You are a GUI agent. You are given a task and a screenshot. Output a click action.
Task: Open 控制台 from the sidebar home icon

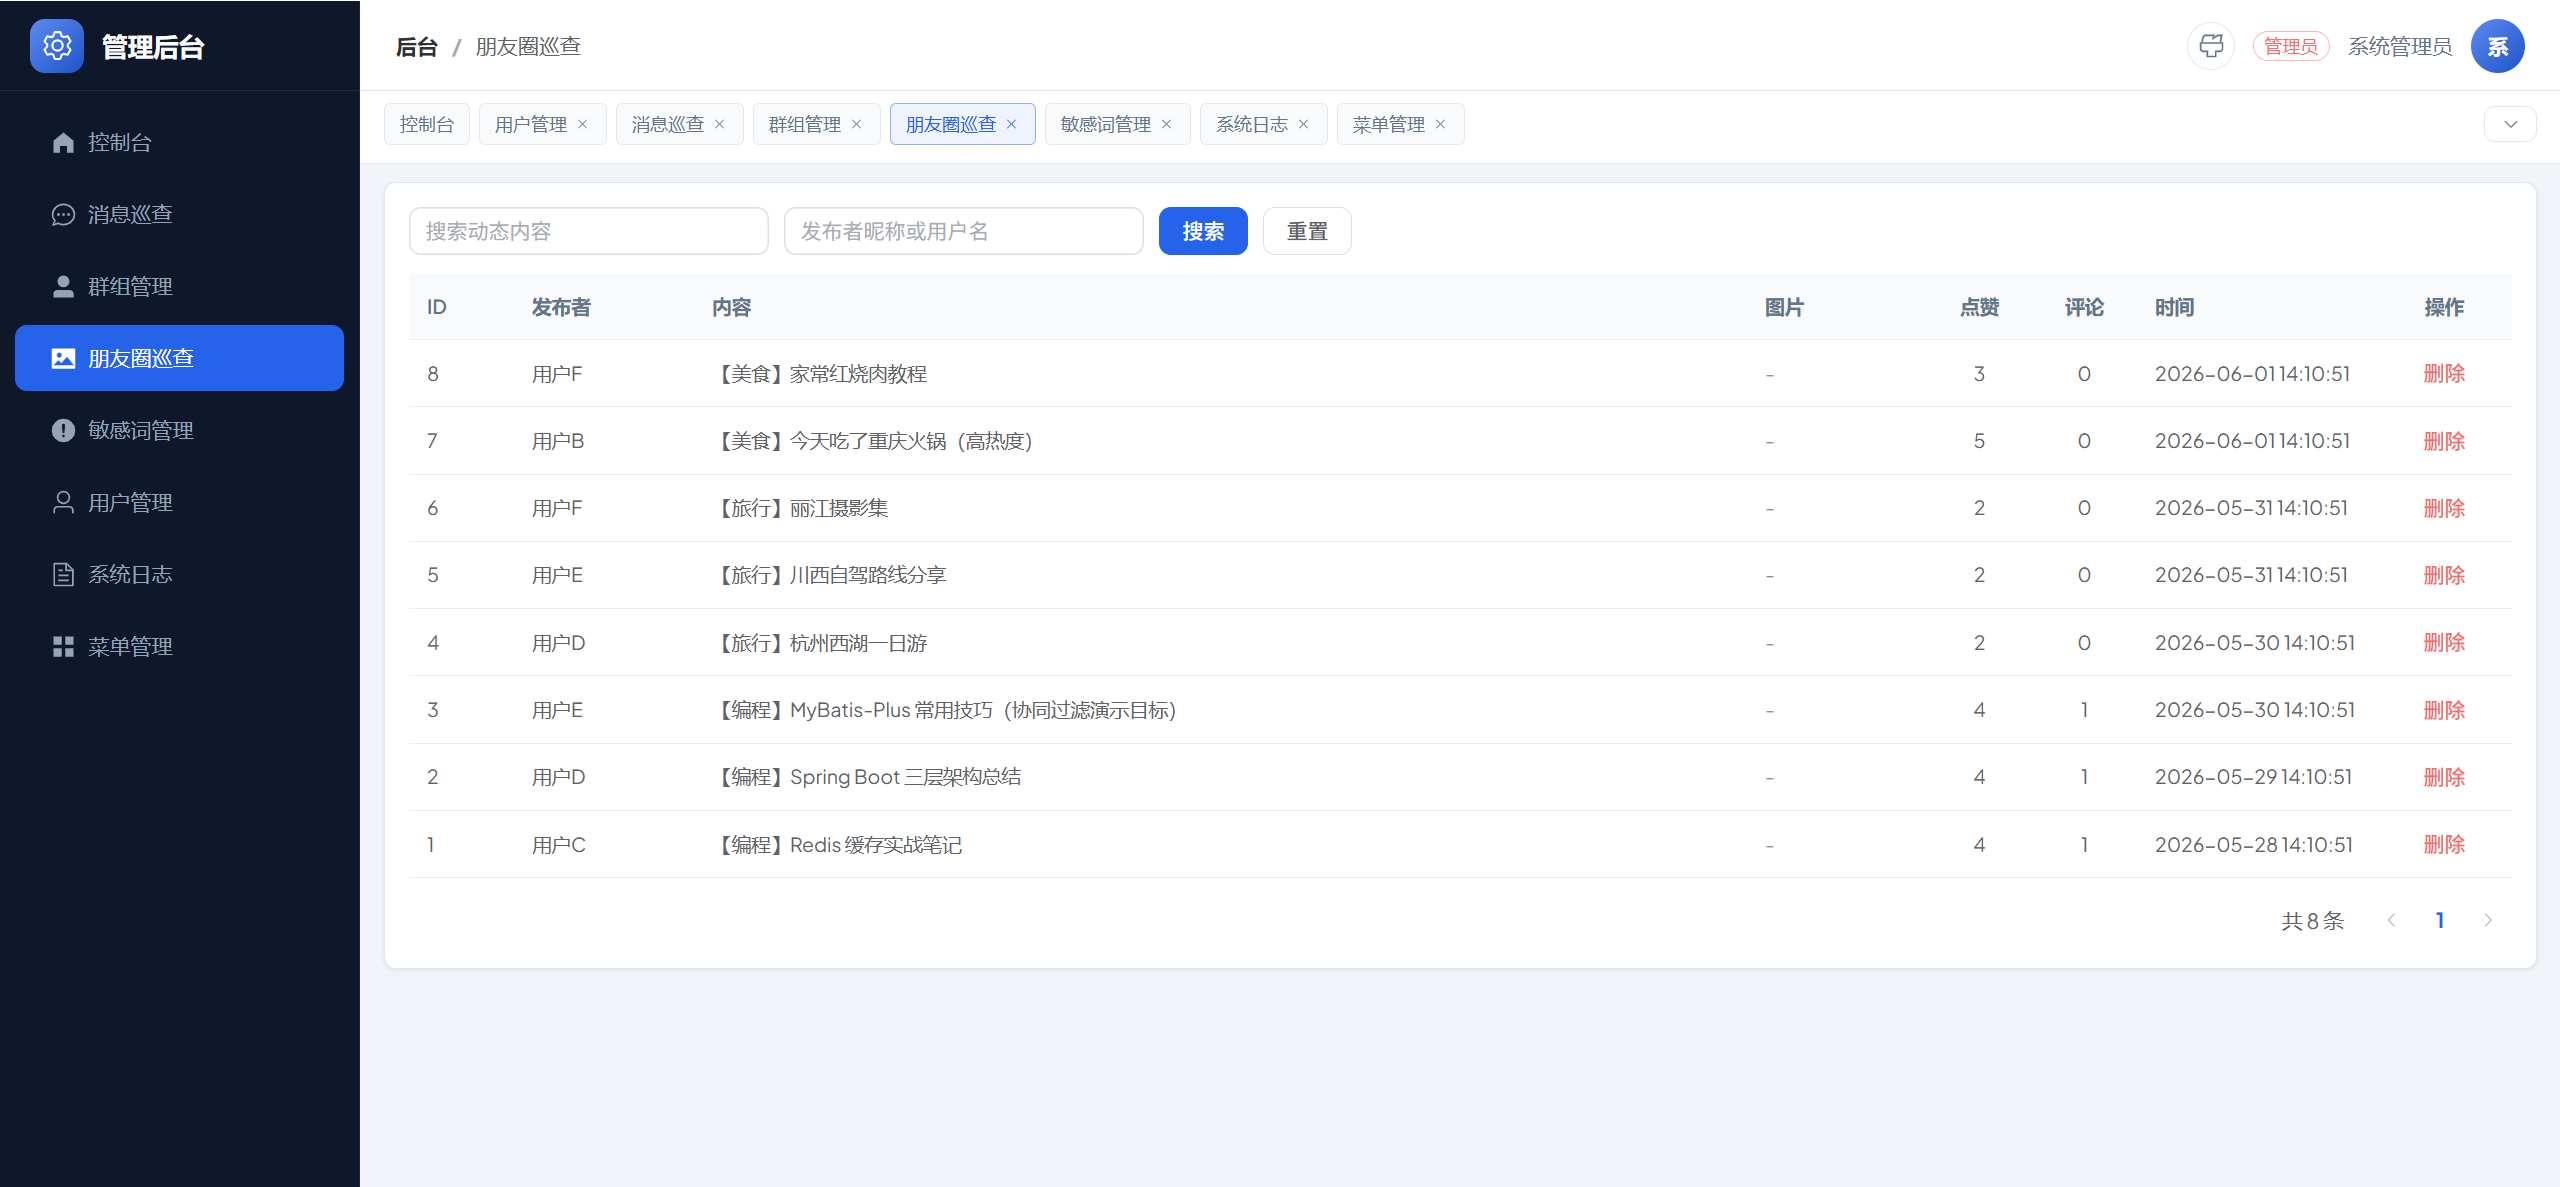pyautogui.click(x=63, y=143)
